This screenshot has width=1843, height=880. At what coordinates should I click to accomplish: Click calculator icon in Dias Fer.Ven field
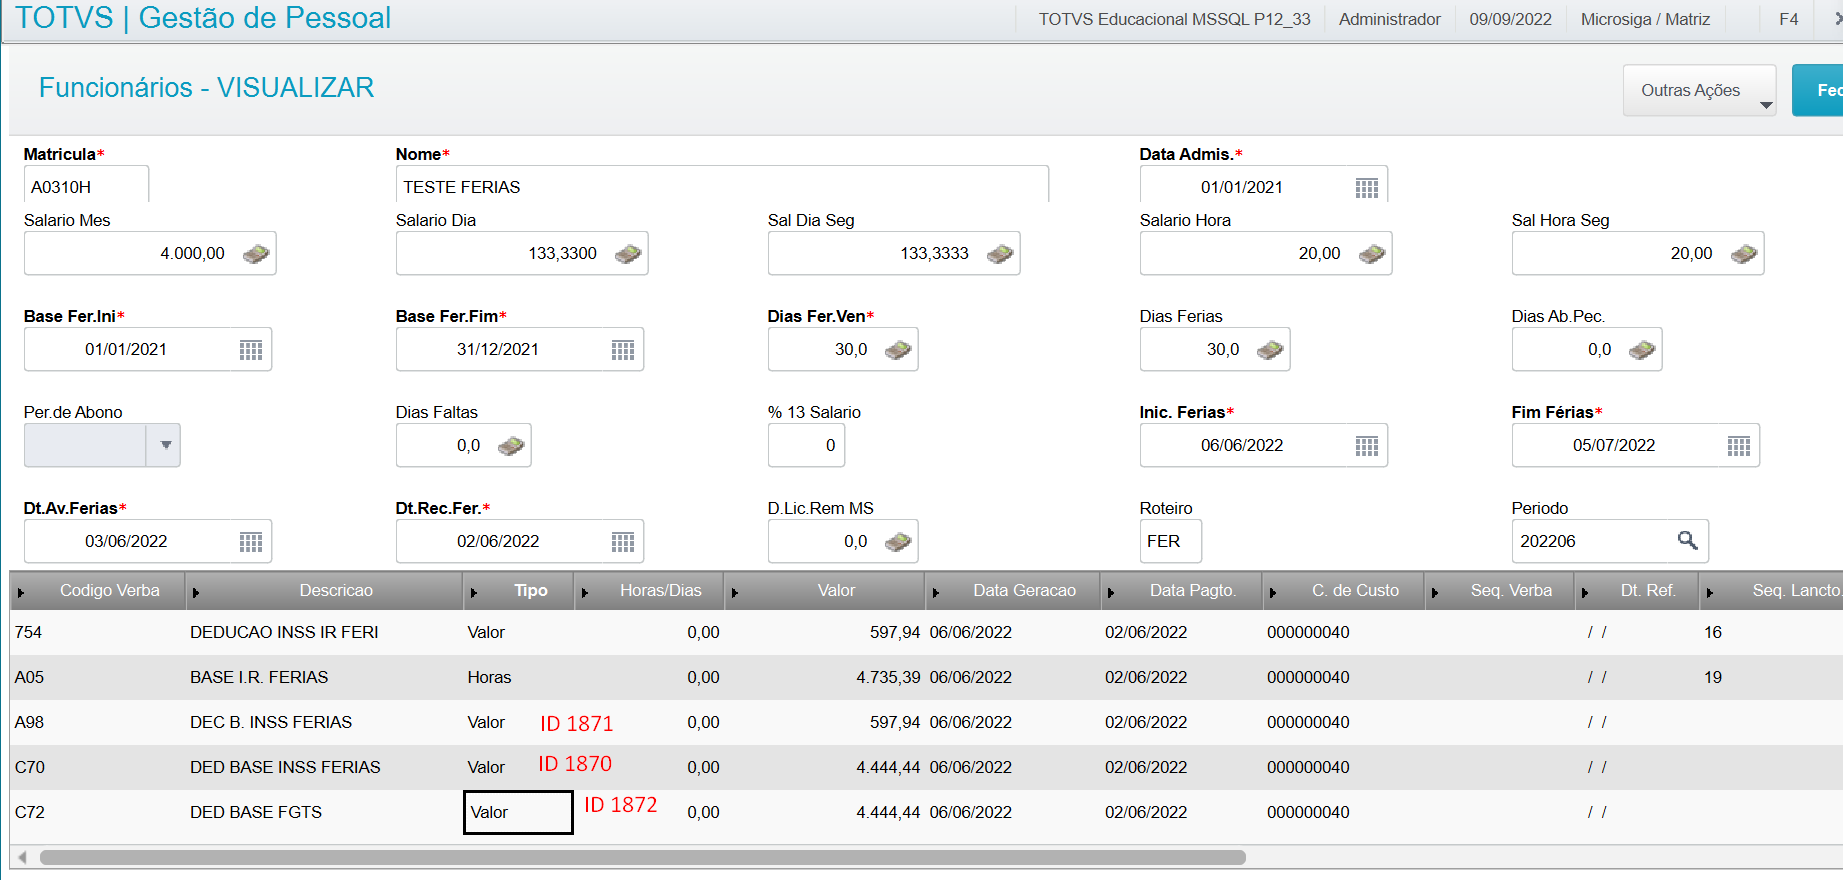coord(898,350)
